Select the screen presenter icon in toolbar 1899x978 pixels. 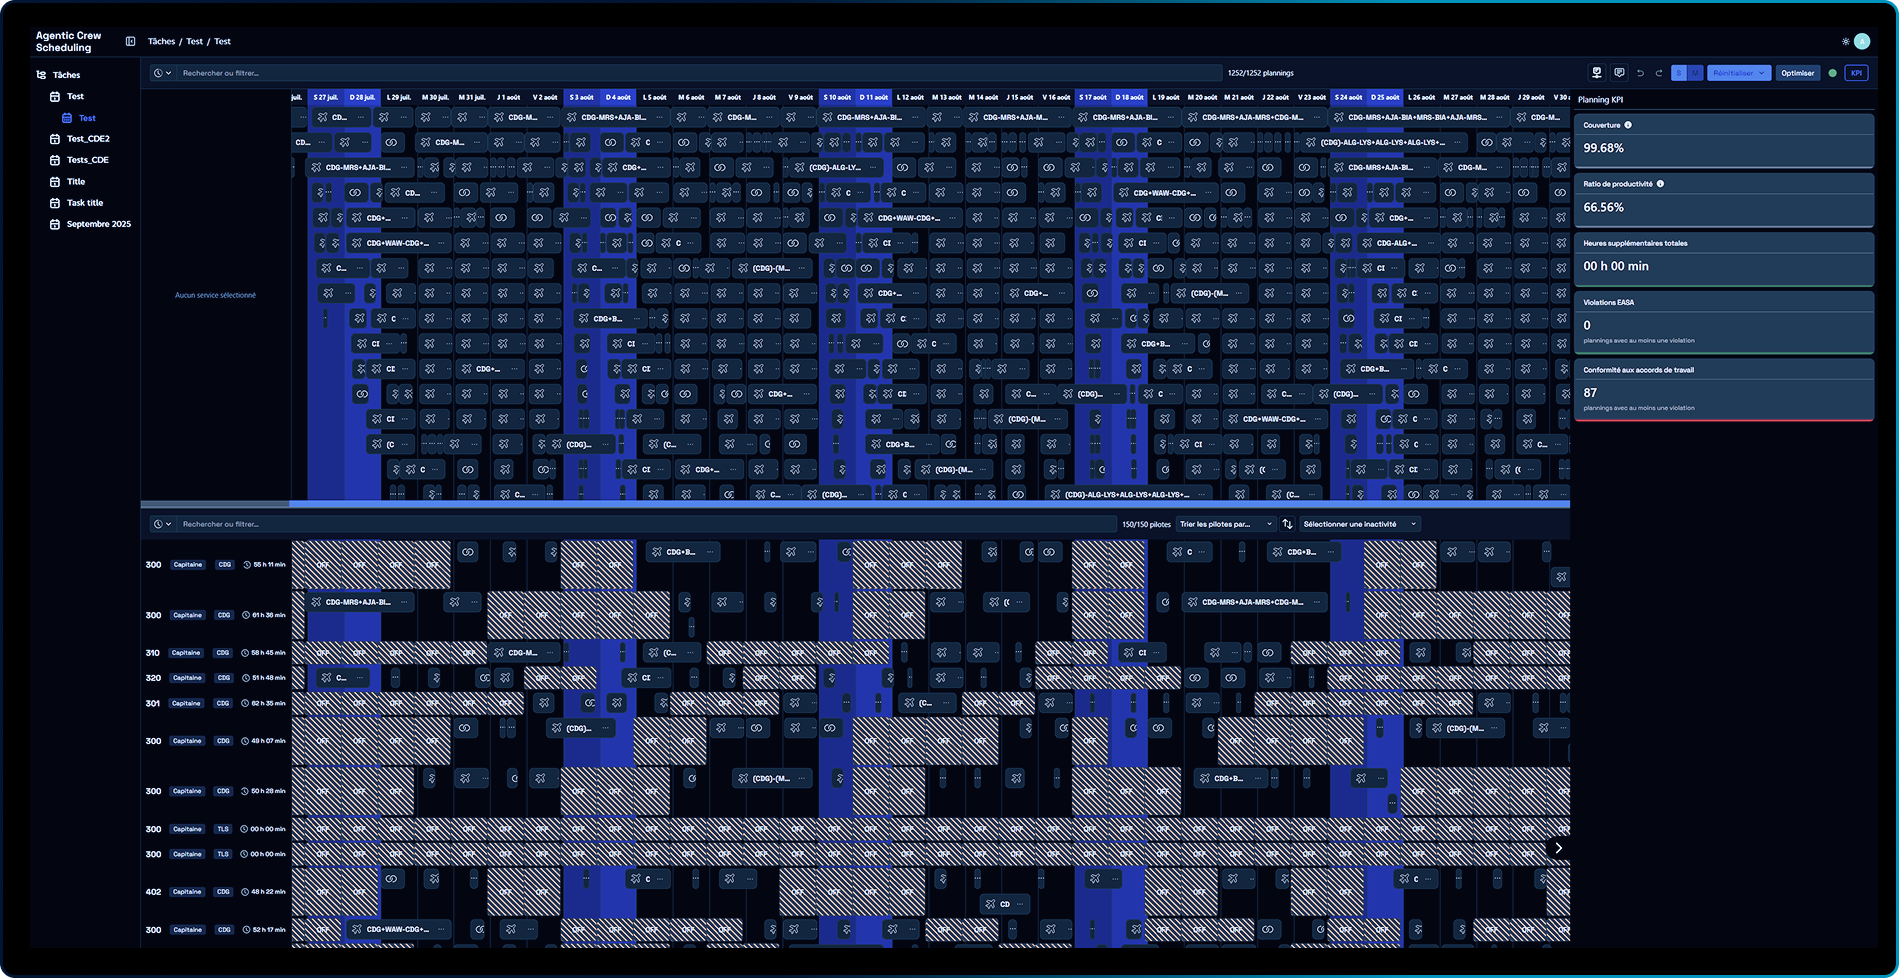[1597, 72]
